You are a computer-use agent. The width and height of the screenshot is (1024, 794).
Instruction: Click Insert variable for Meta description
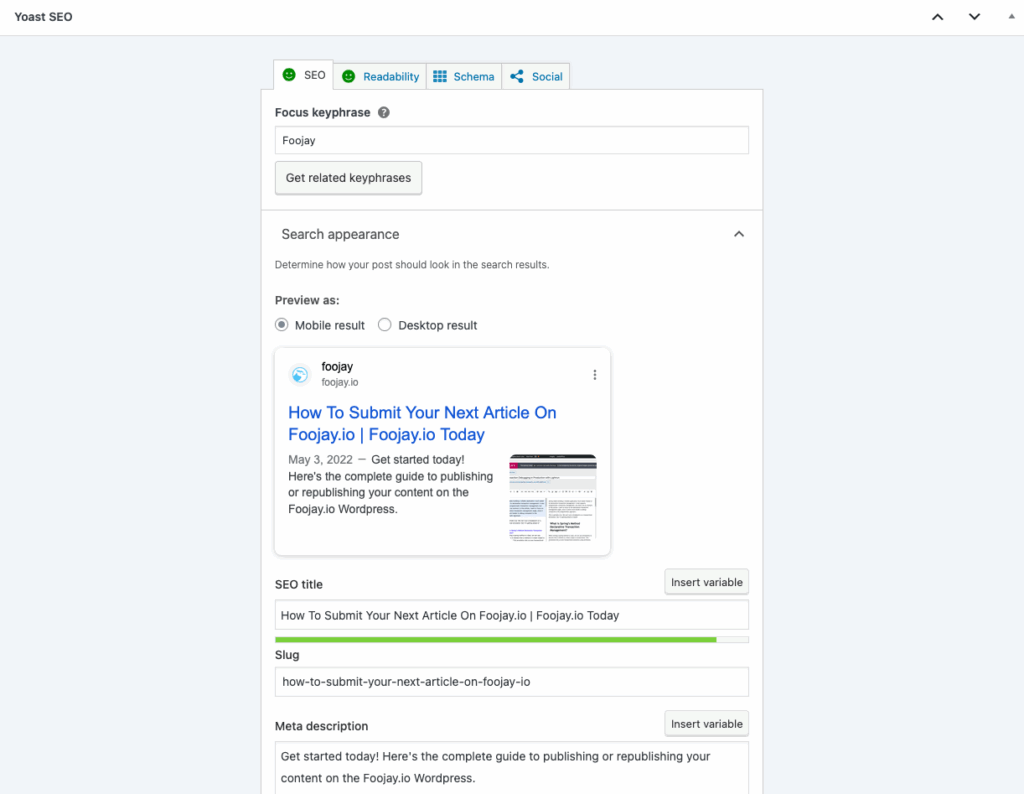click(706, 724)
